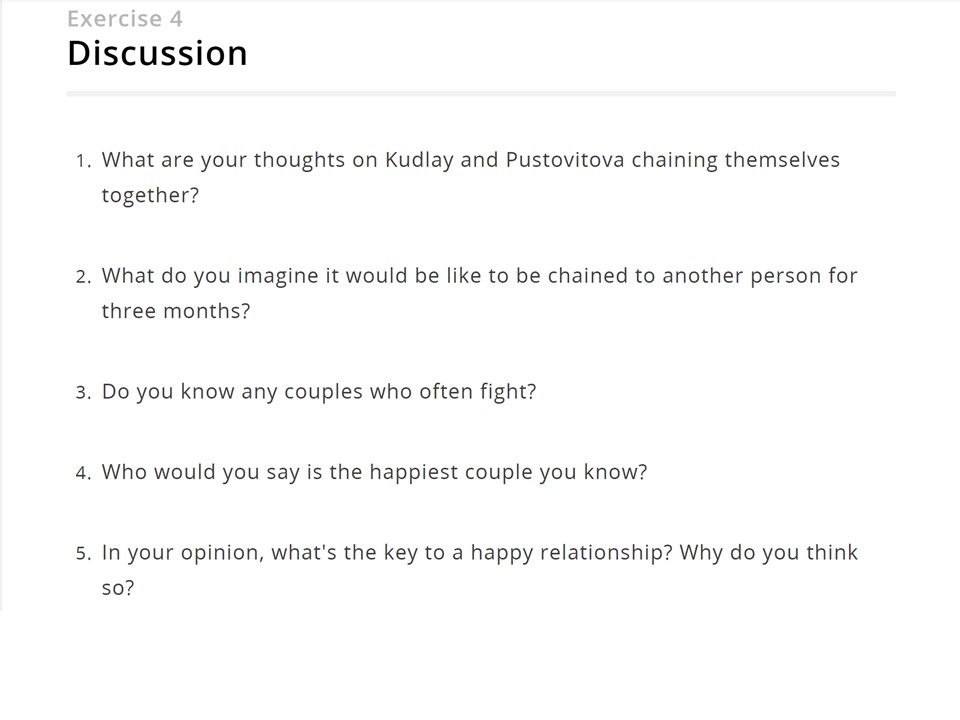Click list number 4 marker

pos(84,474)
